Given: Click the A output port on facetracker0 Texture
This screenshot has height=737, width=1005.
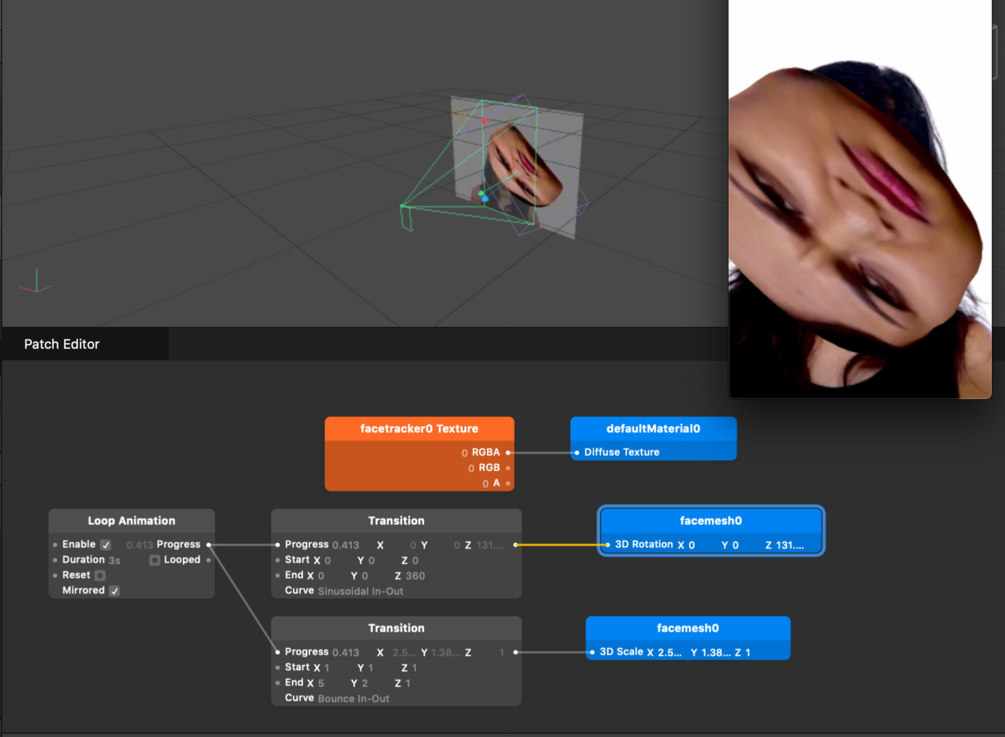Looking at the screenshot, I should [x=508, y=482].
